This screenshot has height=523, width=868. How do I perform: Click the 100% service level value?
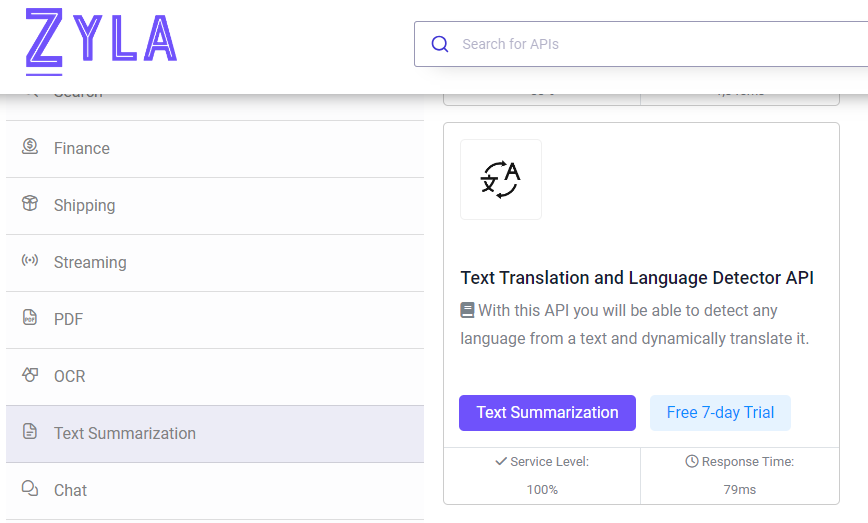pos(542,490)
